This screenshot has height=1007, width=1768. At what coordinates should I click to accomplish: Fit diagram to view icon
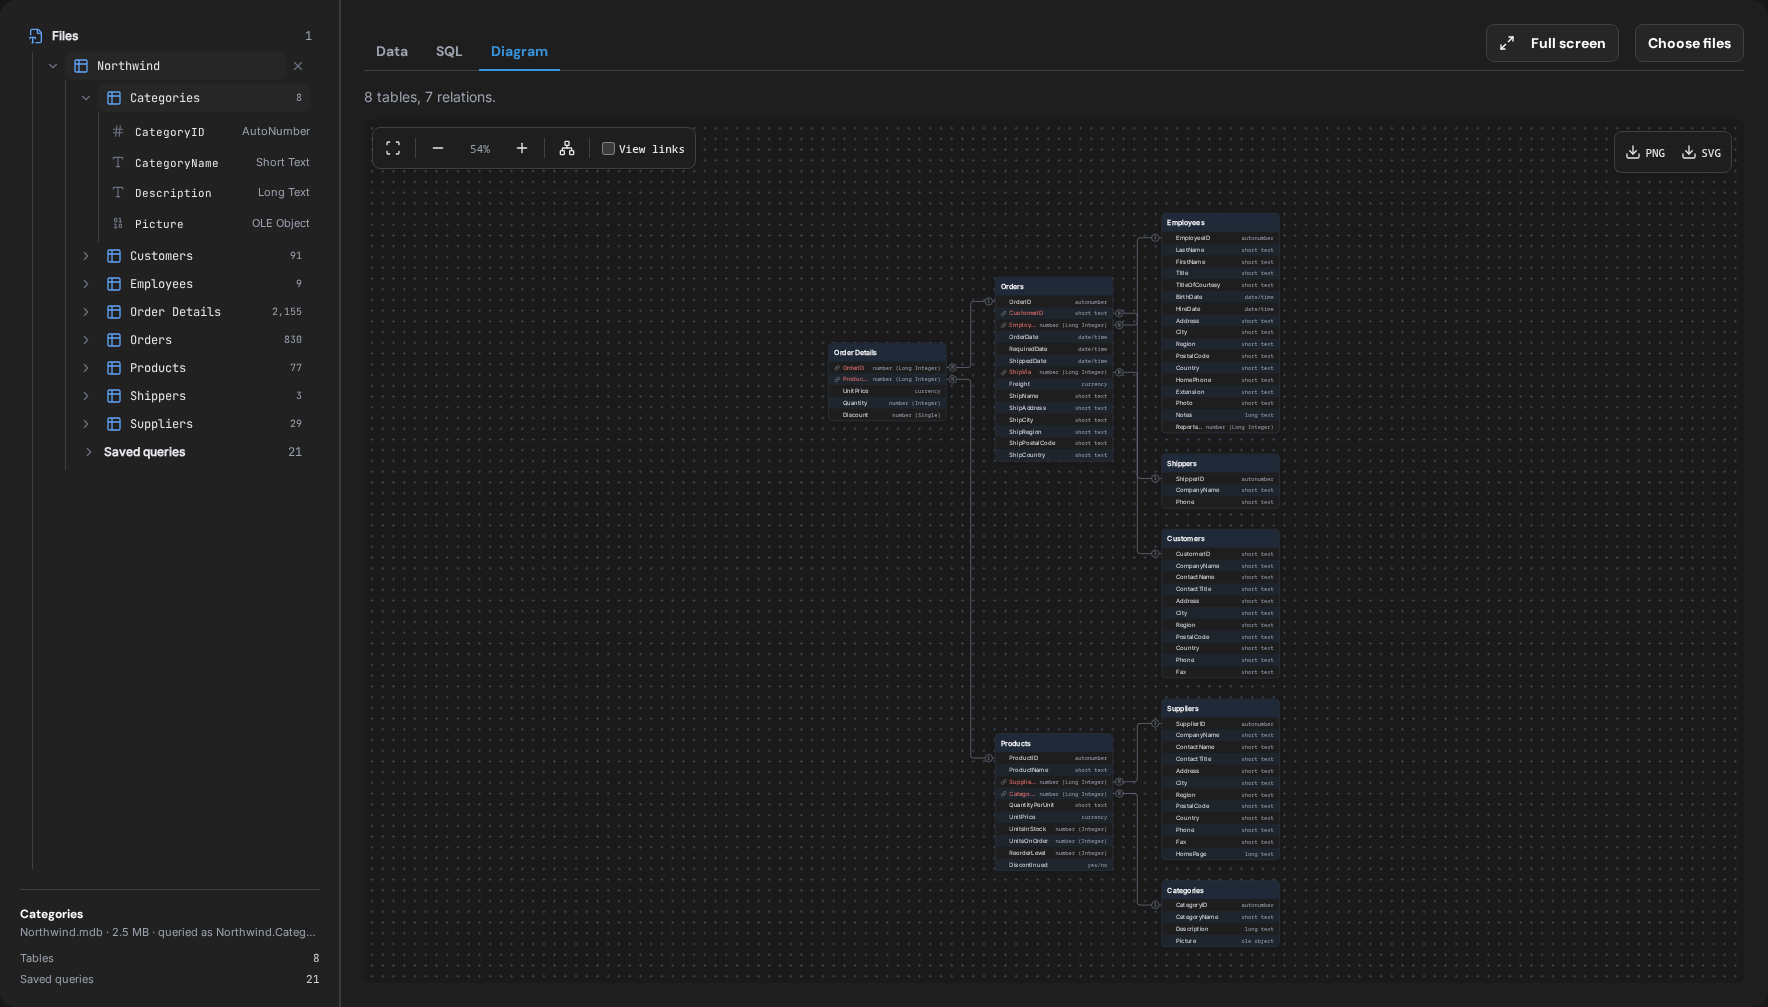393,148
